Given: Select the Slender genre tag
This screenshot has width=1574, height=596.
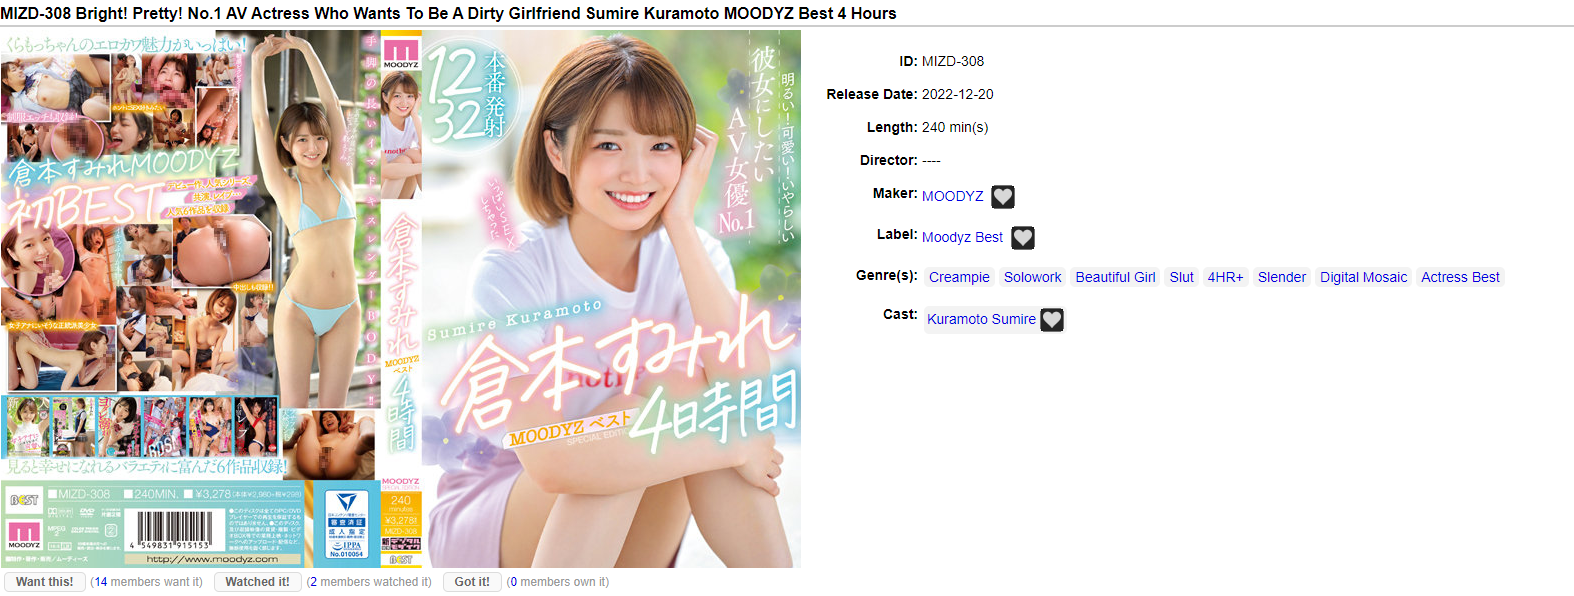Looking at the screenshot, I should pos(1281,277).
